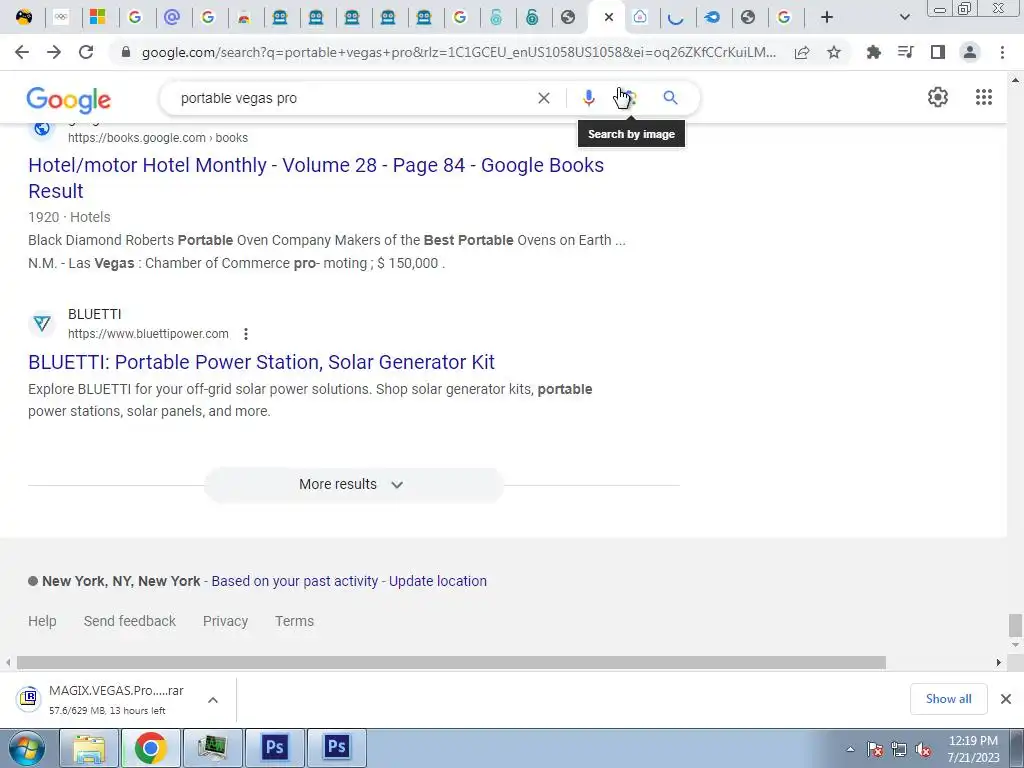This screenshot has width=1024, height=768.
Task: Open the media control icon in toolbar
Action: [x=905, y=52]
